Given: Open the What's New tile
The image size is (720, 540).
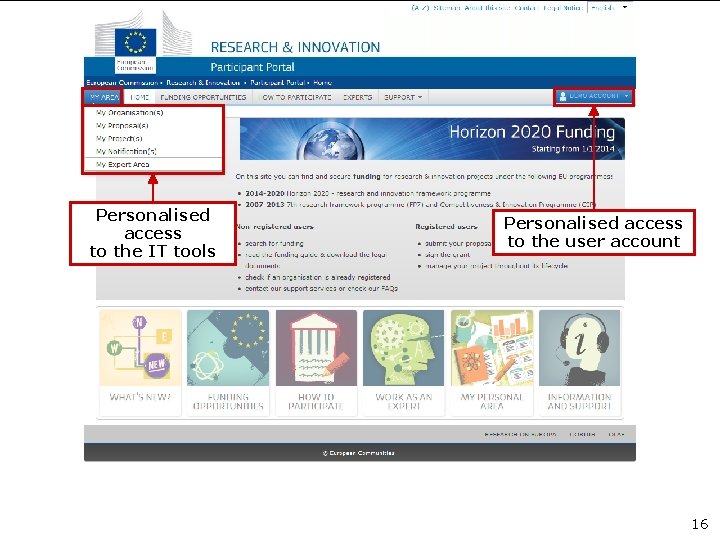Looking at the screenshot, I should pos(140,363).
